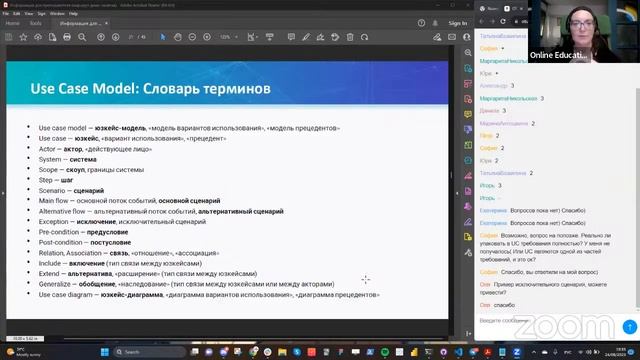Click the chat panel vertical scrollbar
This screenshot has width=640, height=360.
pyautogui.click(x=638, y=198)
